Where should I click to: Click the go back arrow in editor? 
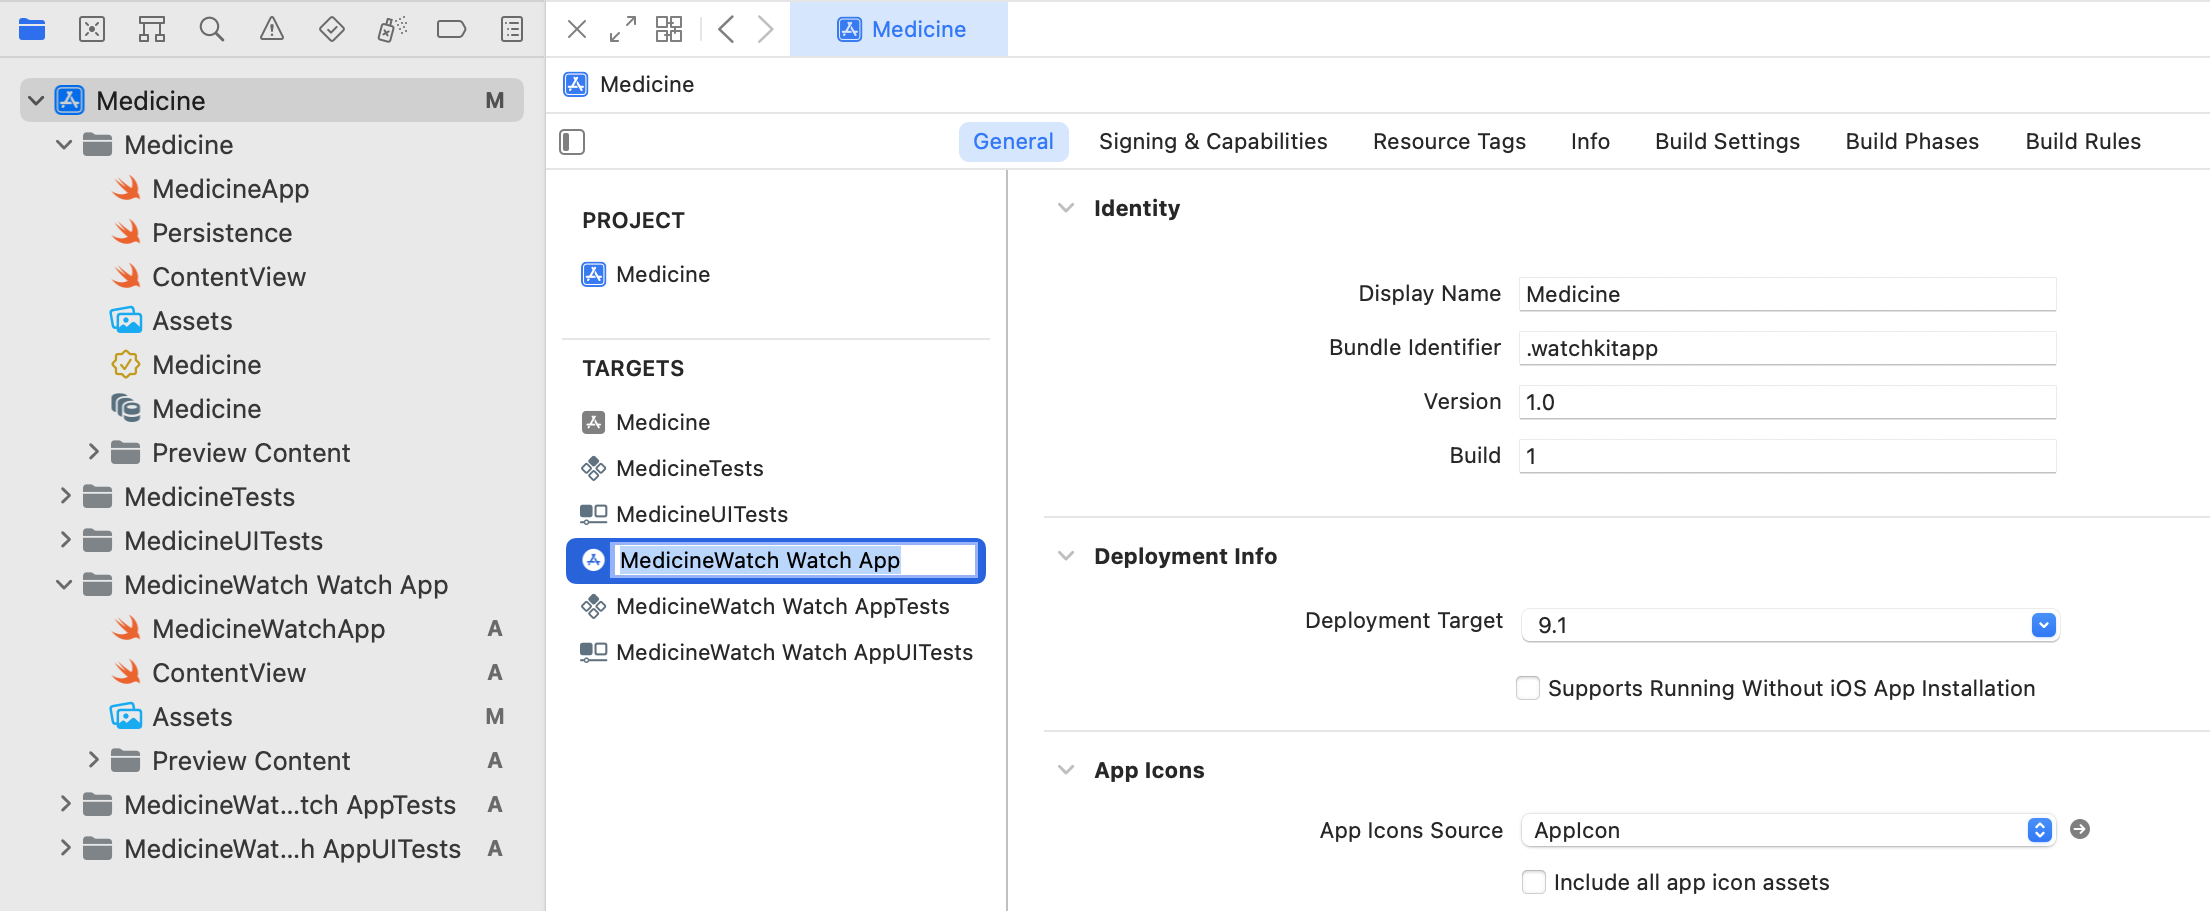pos(727,29)
